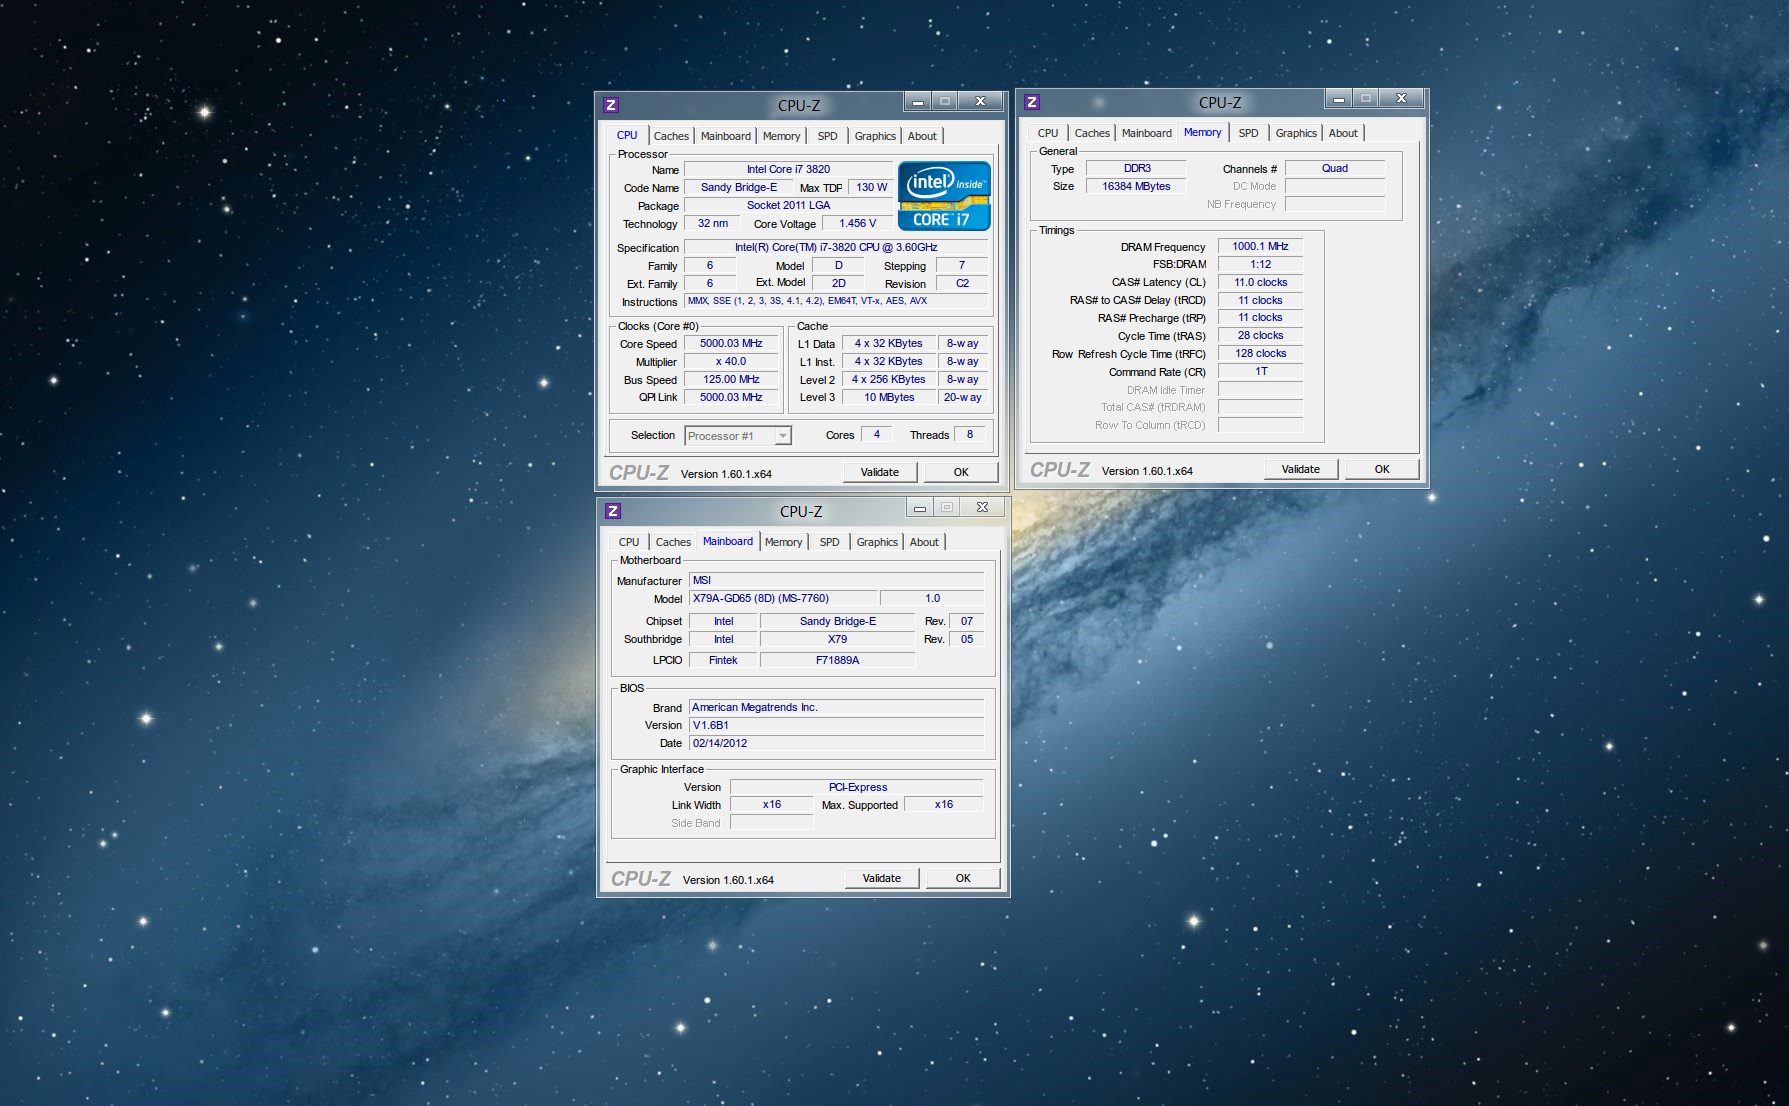Screen dimensions: 1789x1106
Task: Close the Mainboard tab CPU-Z window
Action: [983, 507]
